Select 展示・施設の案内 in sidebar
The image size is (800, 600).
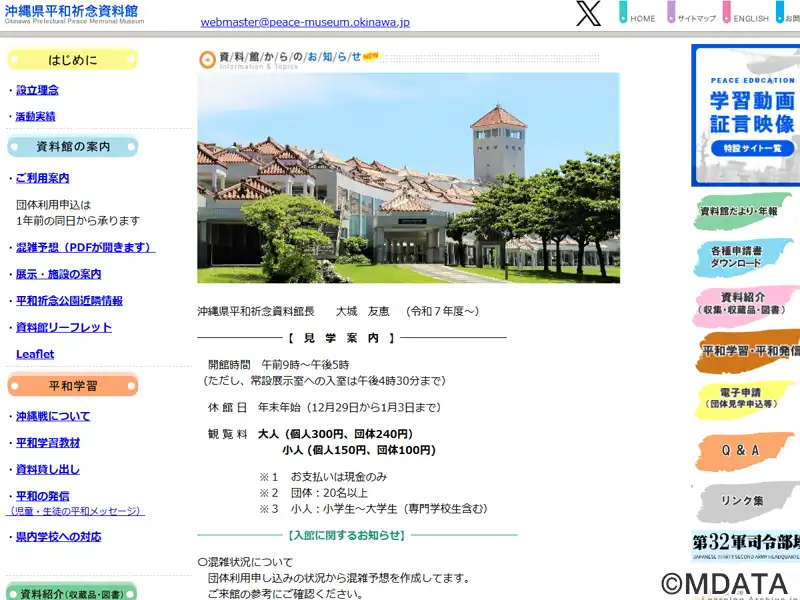(x=58, y=274)
